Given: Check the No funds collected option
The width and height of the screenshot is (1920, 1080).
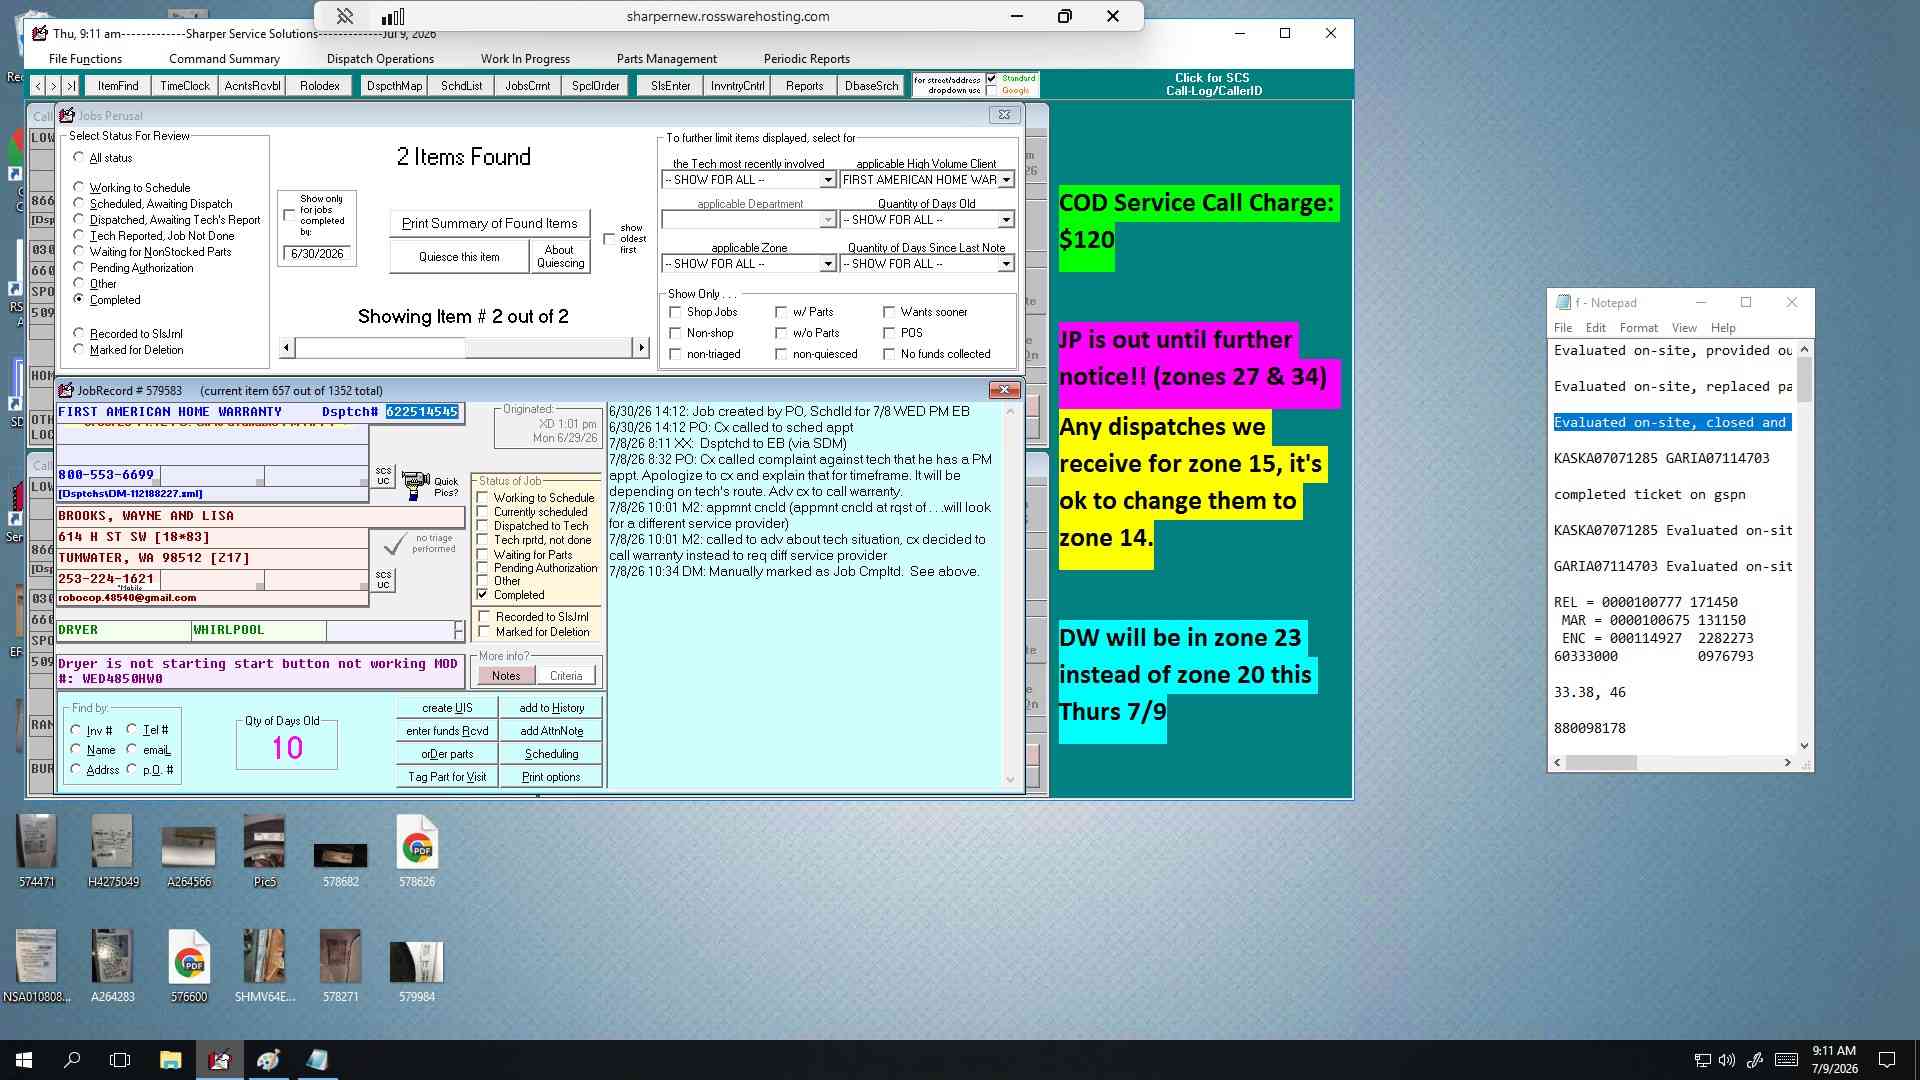Looking at the screenshot, I should [888, 354].
